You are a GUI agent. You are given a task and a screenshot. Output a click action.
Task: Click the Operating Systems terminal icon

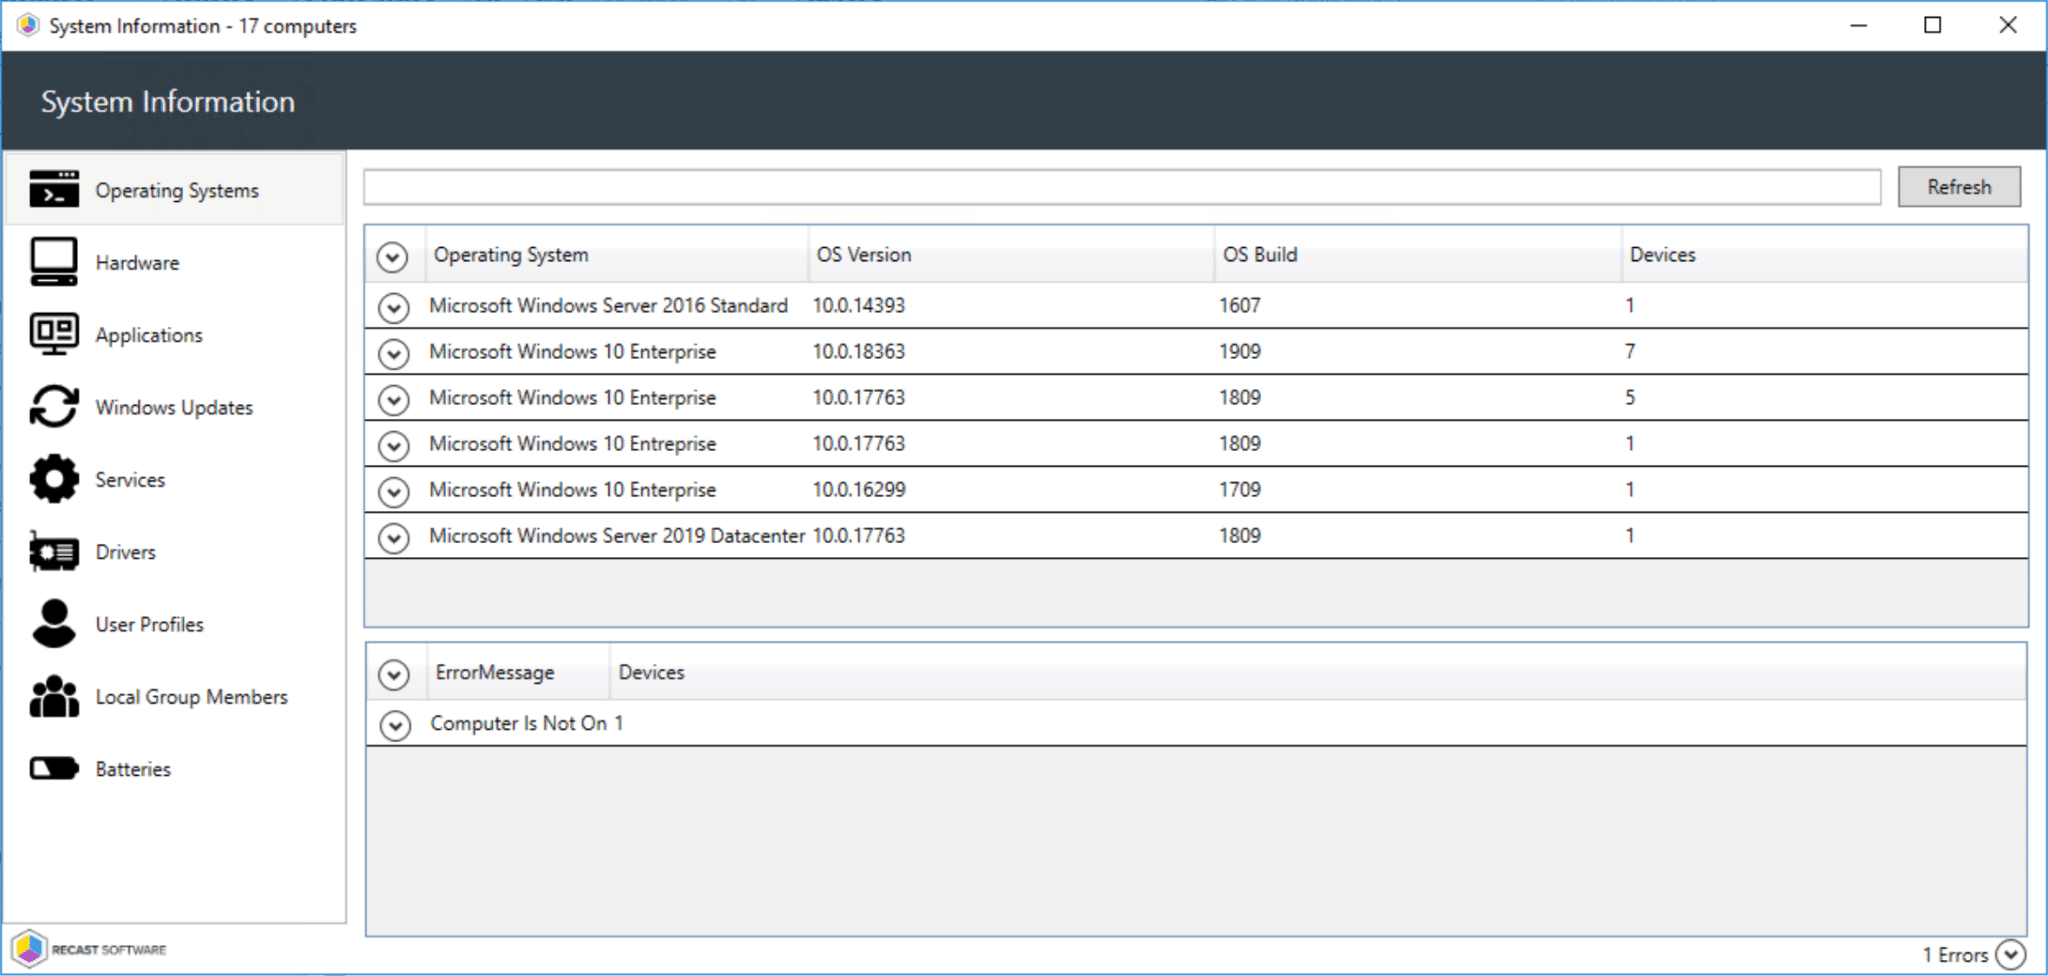point(54,189)
